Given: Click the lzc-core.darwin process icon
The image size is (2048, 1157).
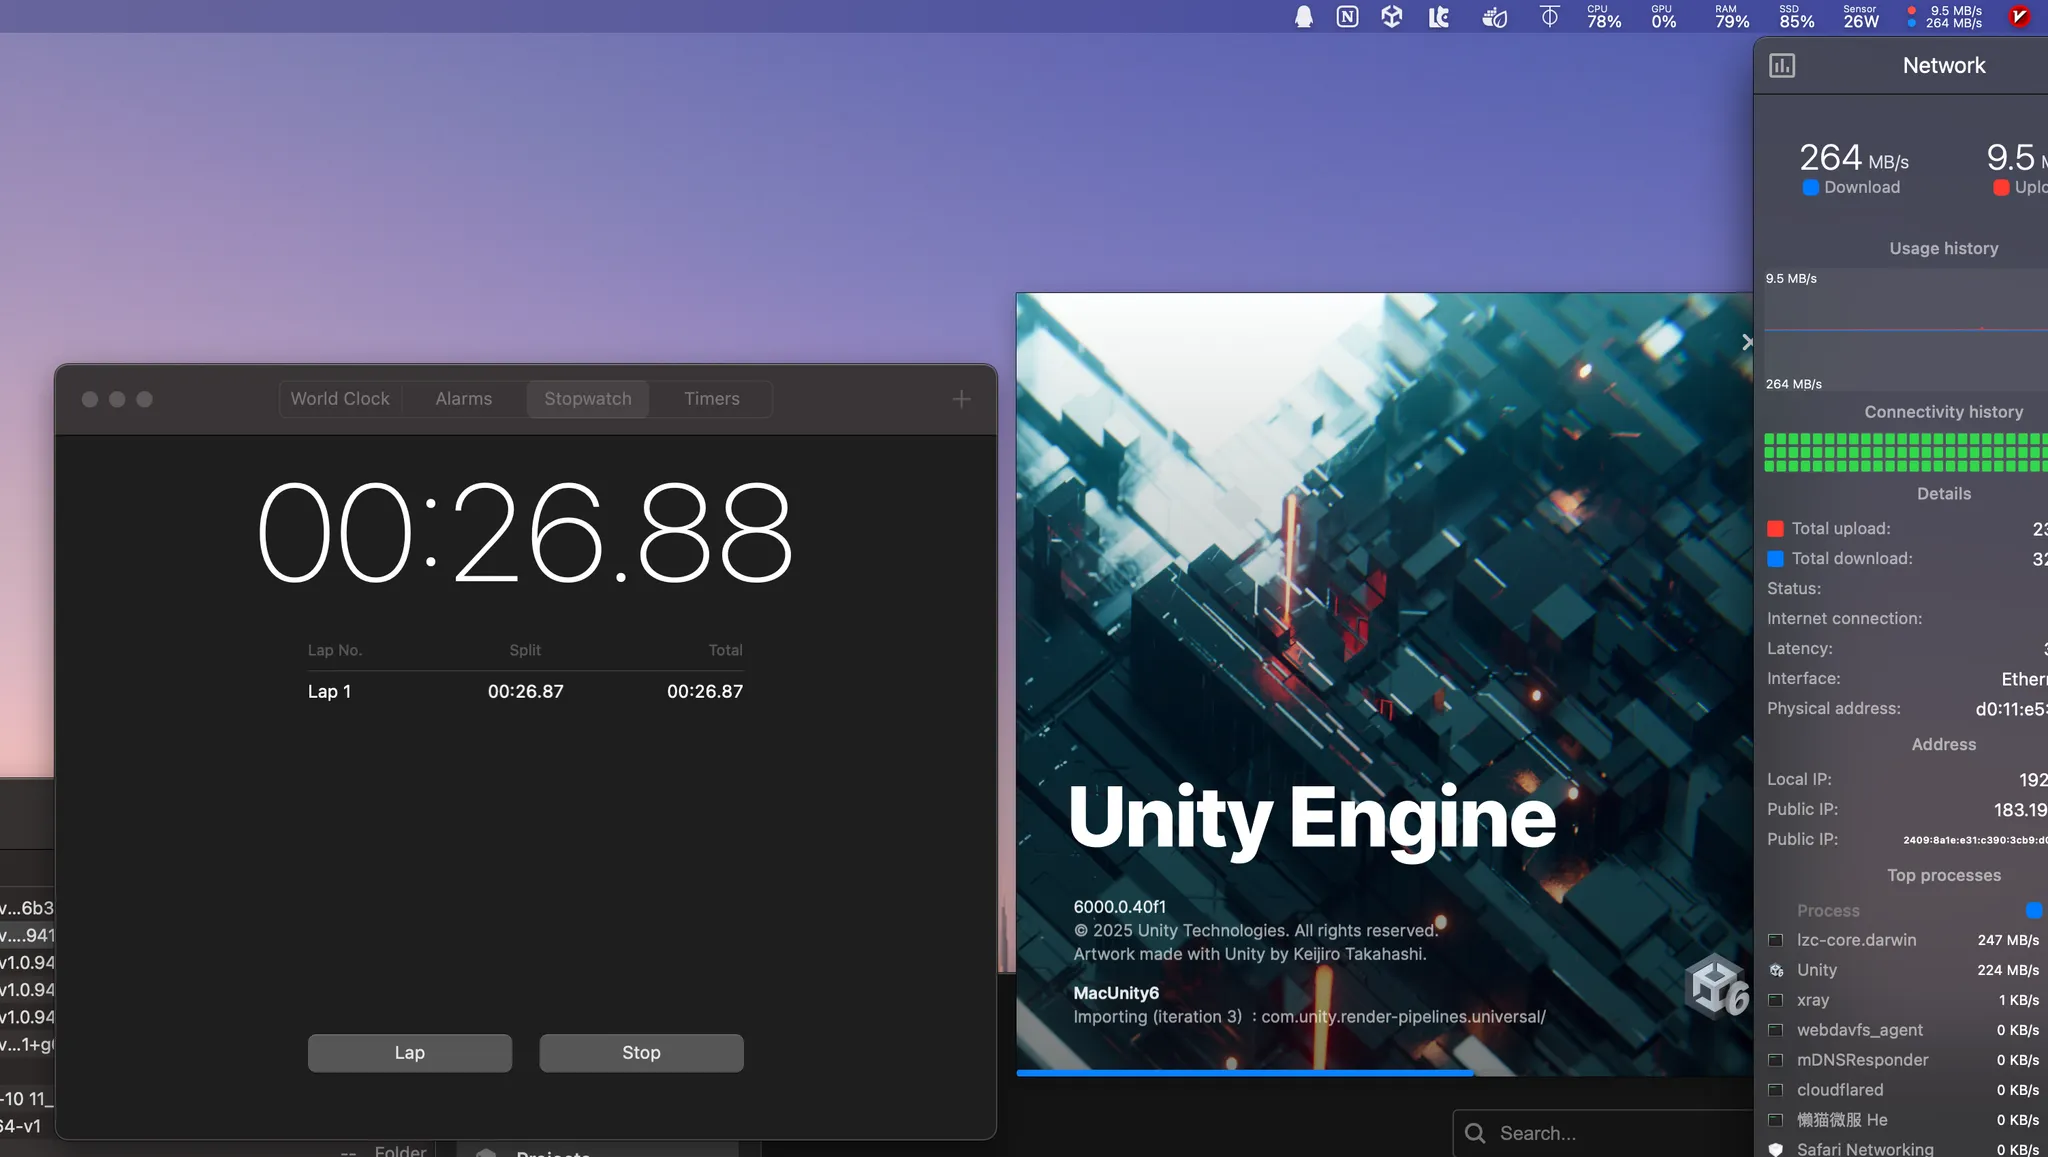Looking at the screenshot, I should (x=1776, y=940).
